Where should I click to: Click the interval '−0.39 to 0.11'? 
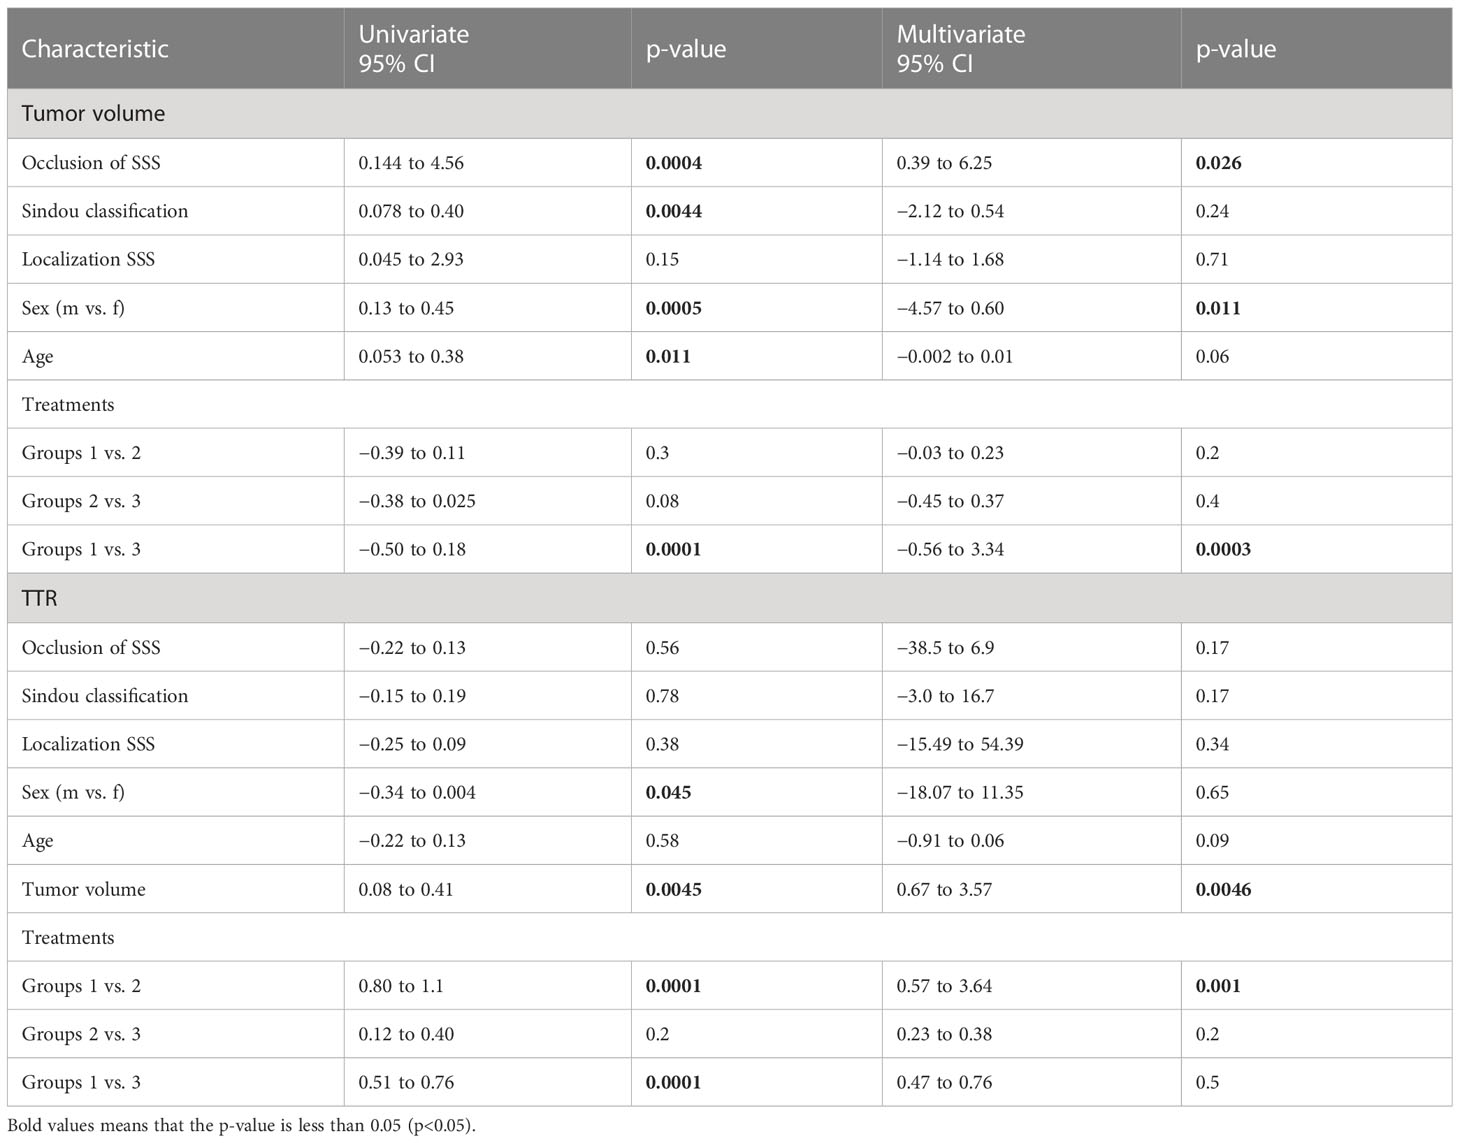tap(412, 453)
